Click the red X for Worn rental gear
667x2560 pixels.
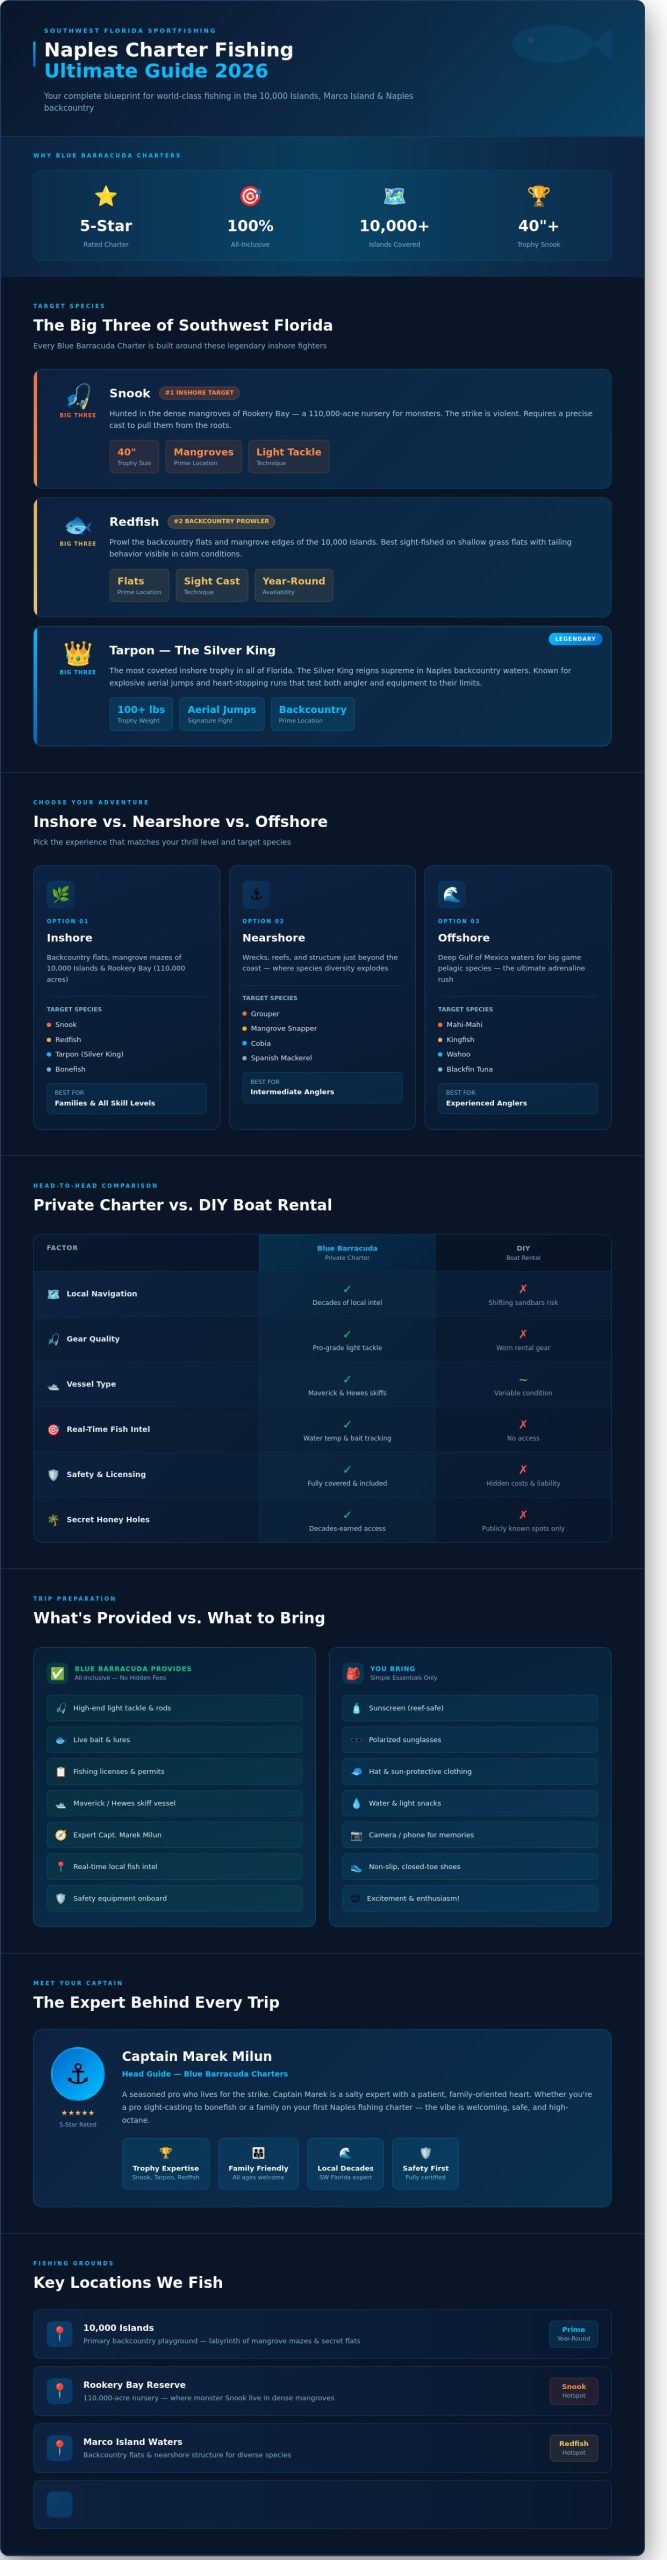(x=523, y=1334)
